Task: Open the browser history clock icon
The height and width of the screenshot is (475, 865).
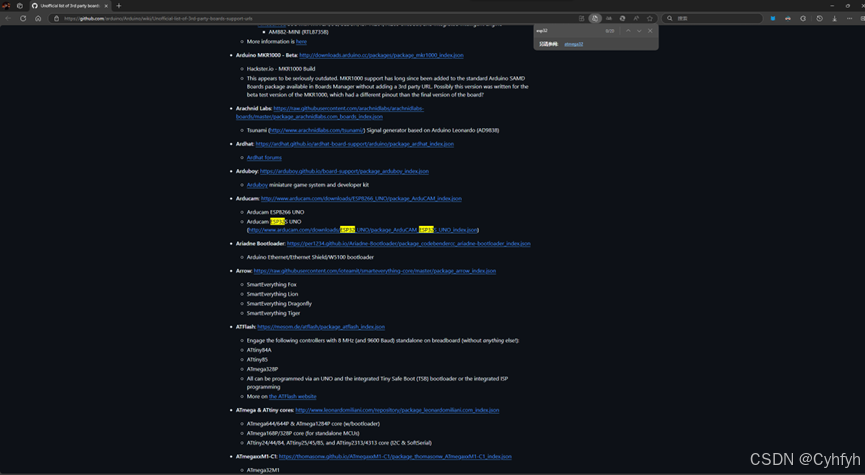Action: (820, 18)
